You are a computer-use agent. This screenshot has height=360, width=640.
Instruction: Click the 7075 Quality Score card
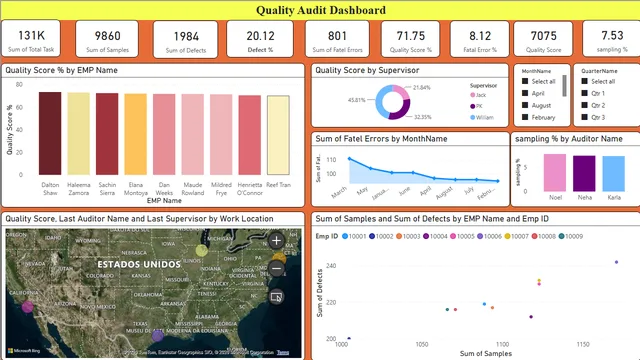(x=543, y=40)
